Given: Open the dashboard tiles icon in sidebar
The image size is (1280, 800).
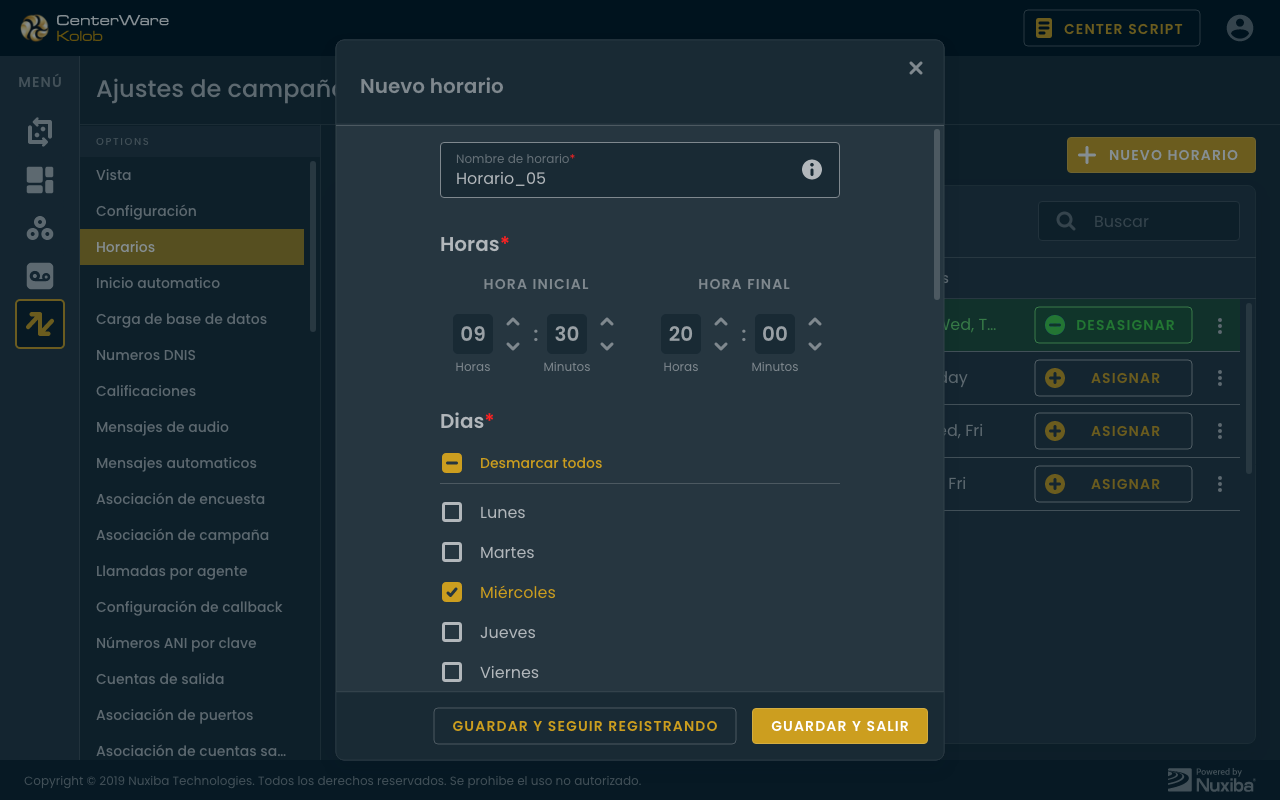Looking at the screenshot, I should click(40, 180).
